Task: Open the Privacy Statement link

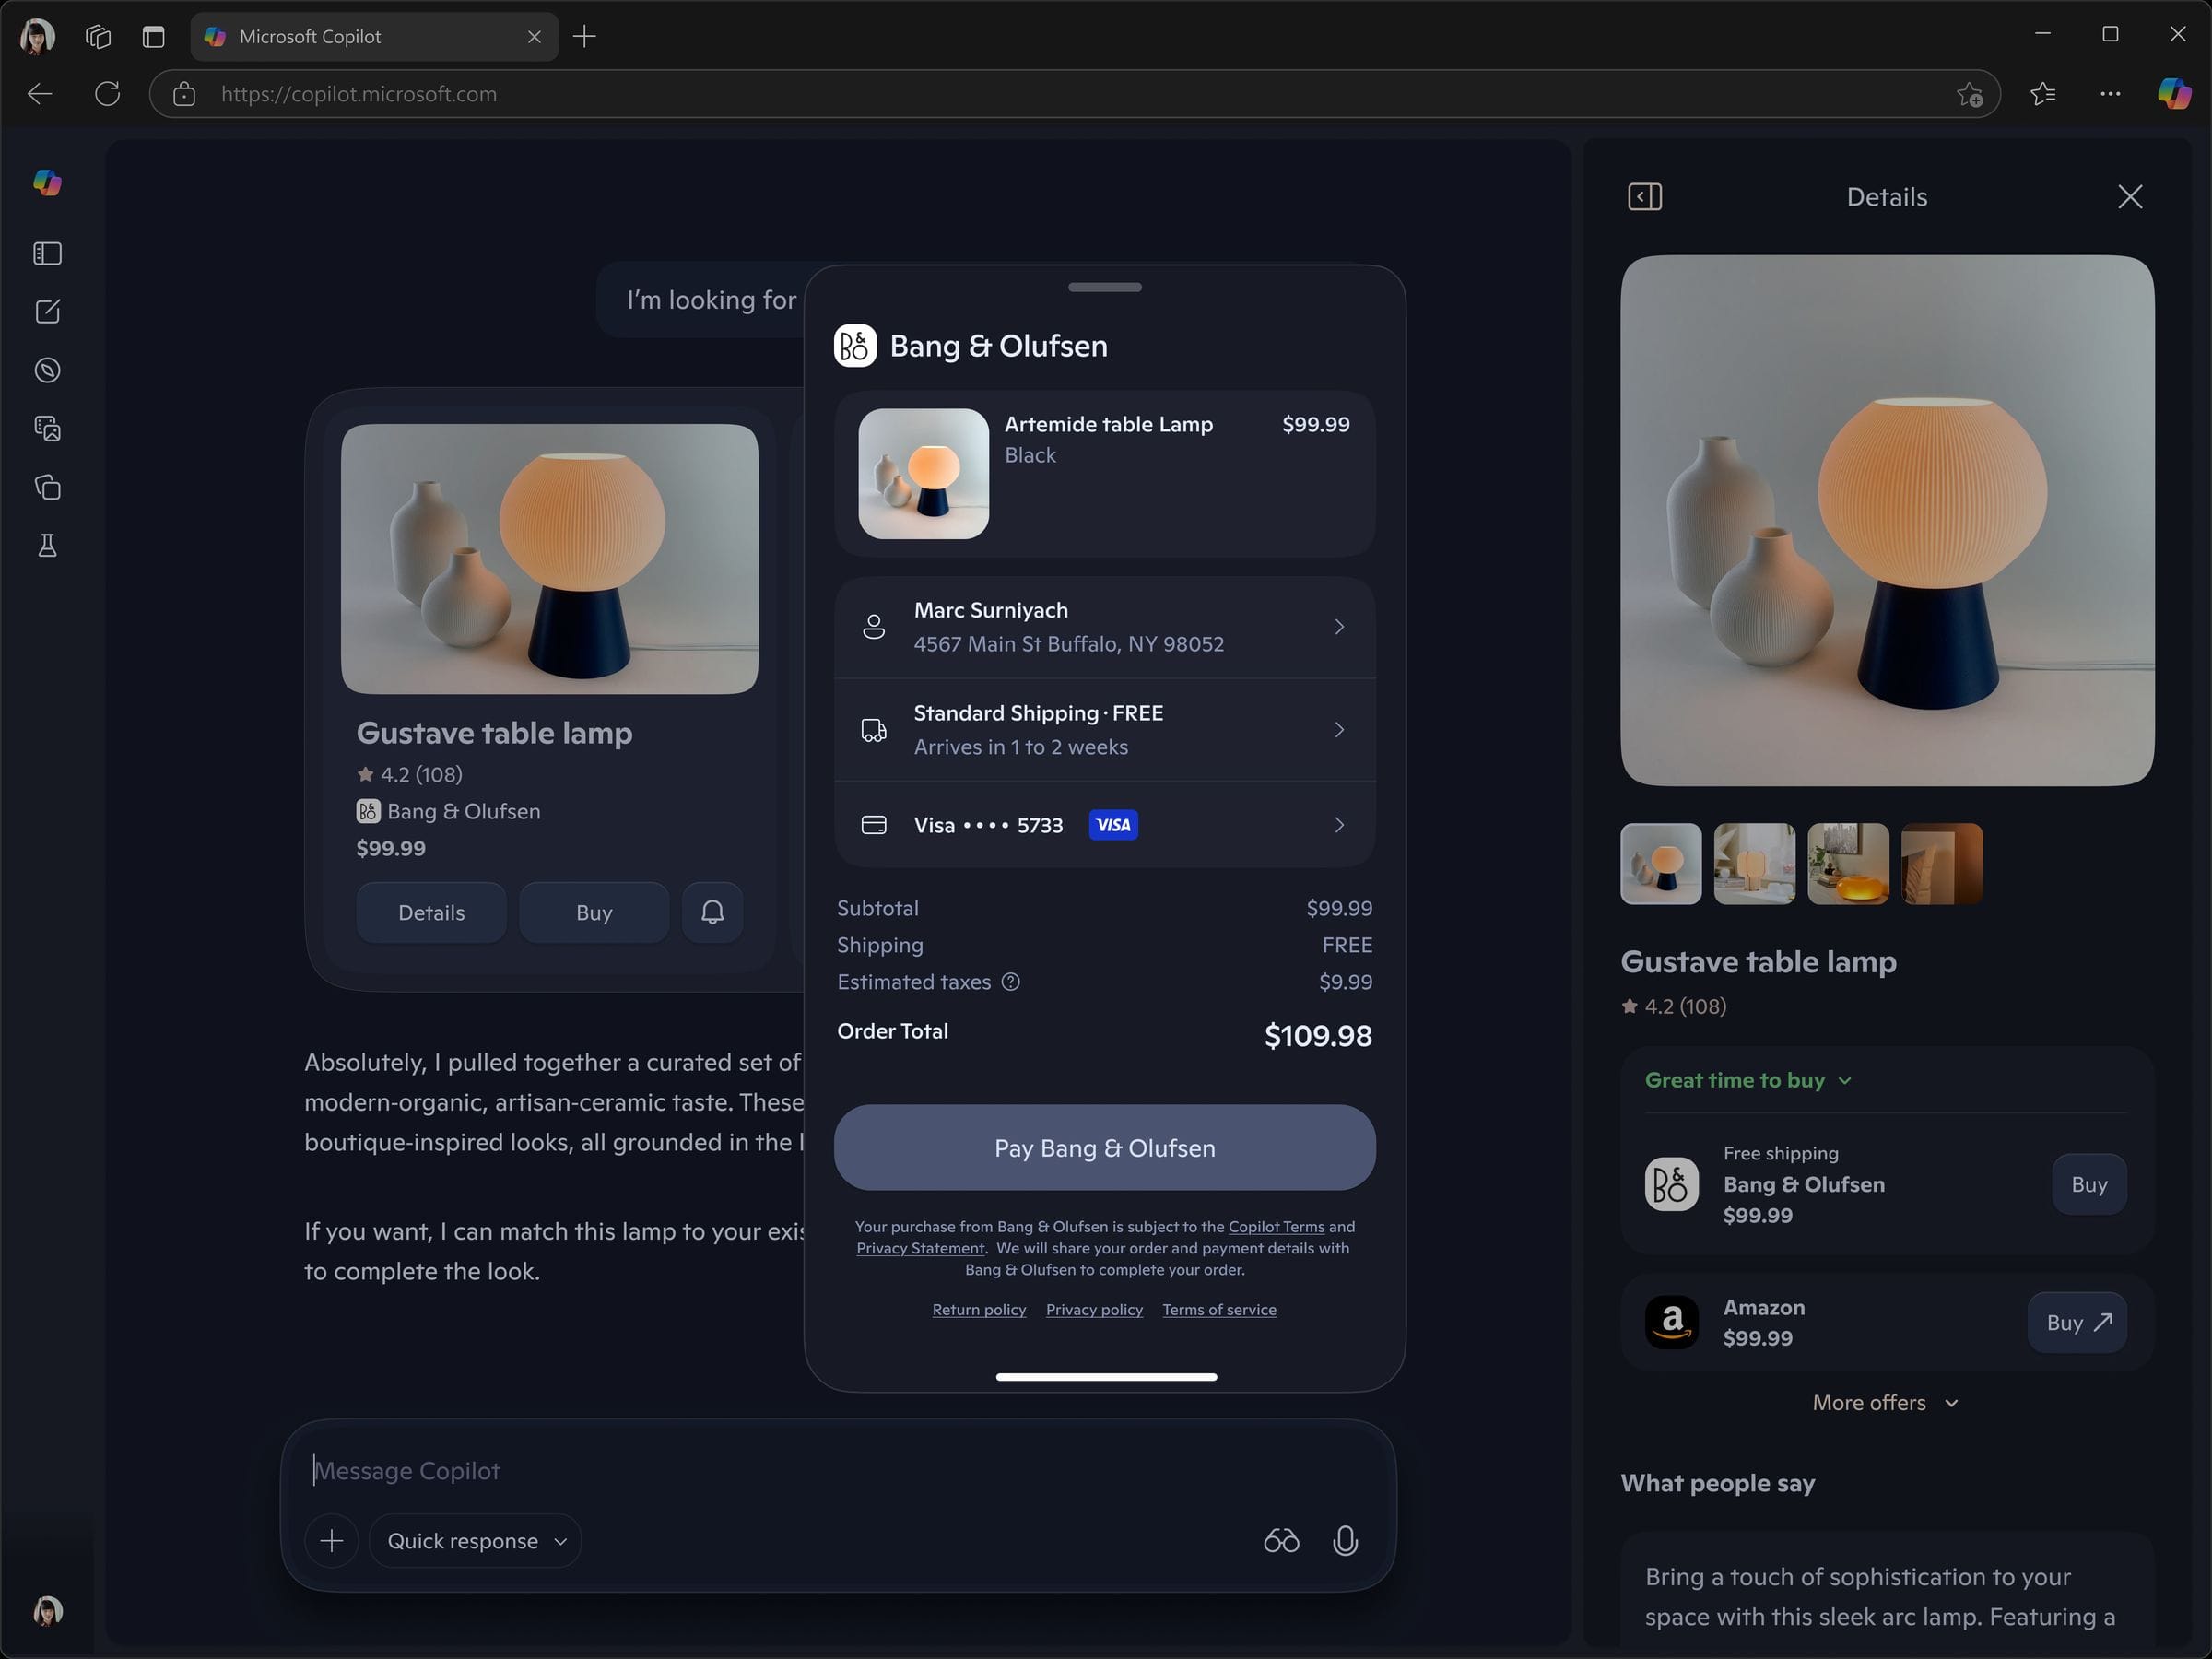Action: pos(920,1248)
